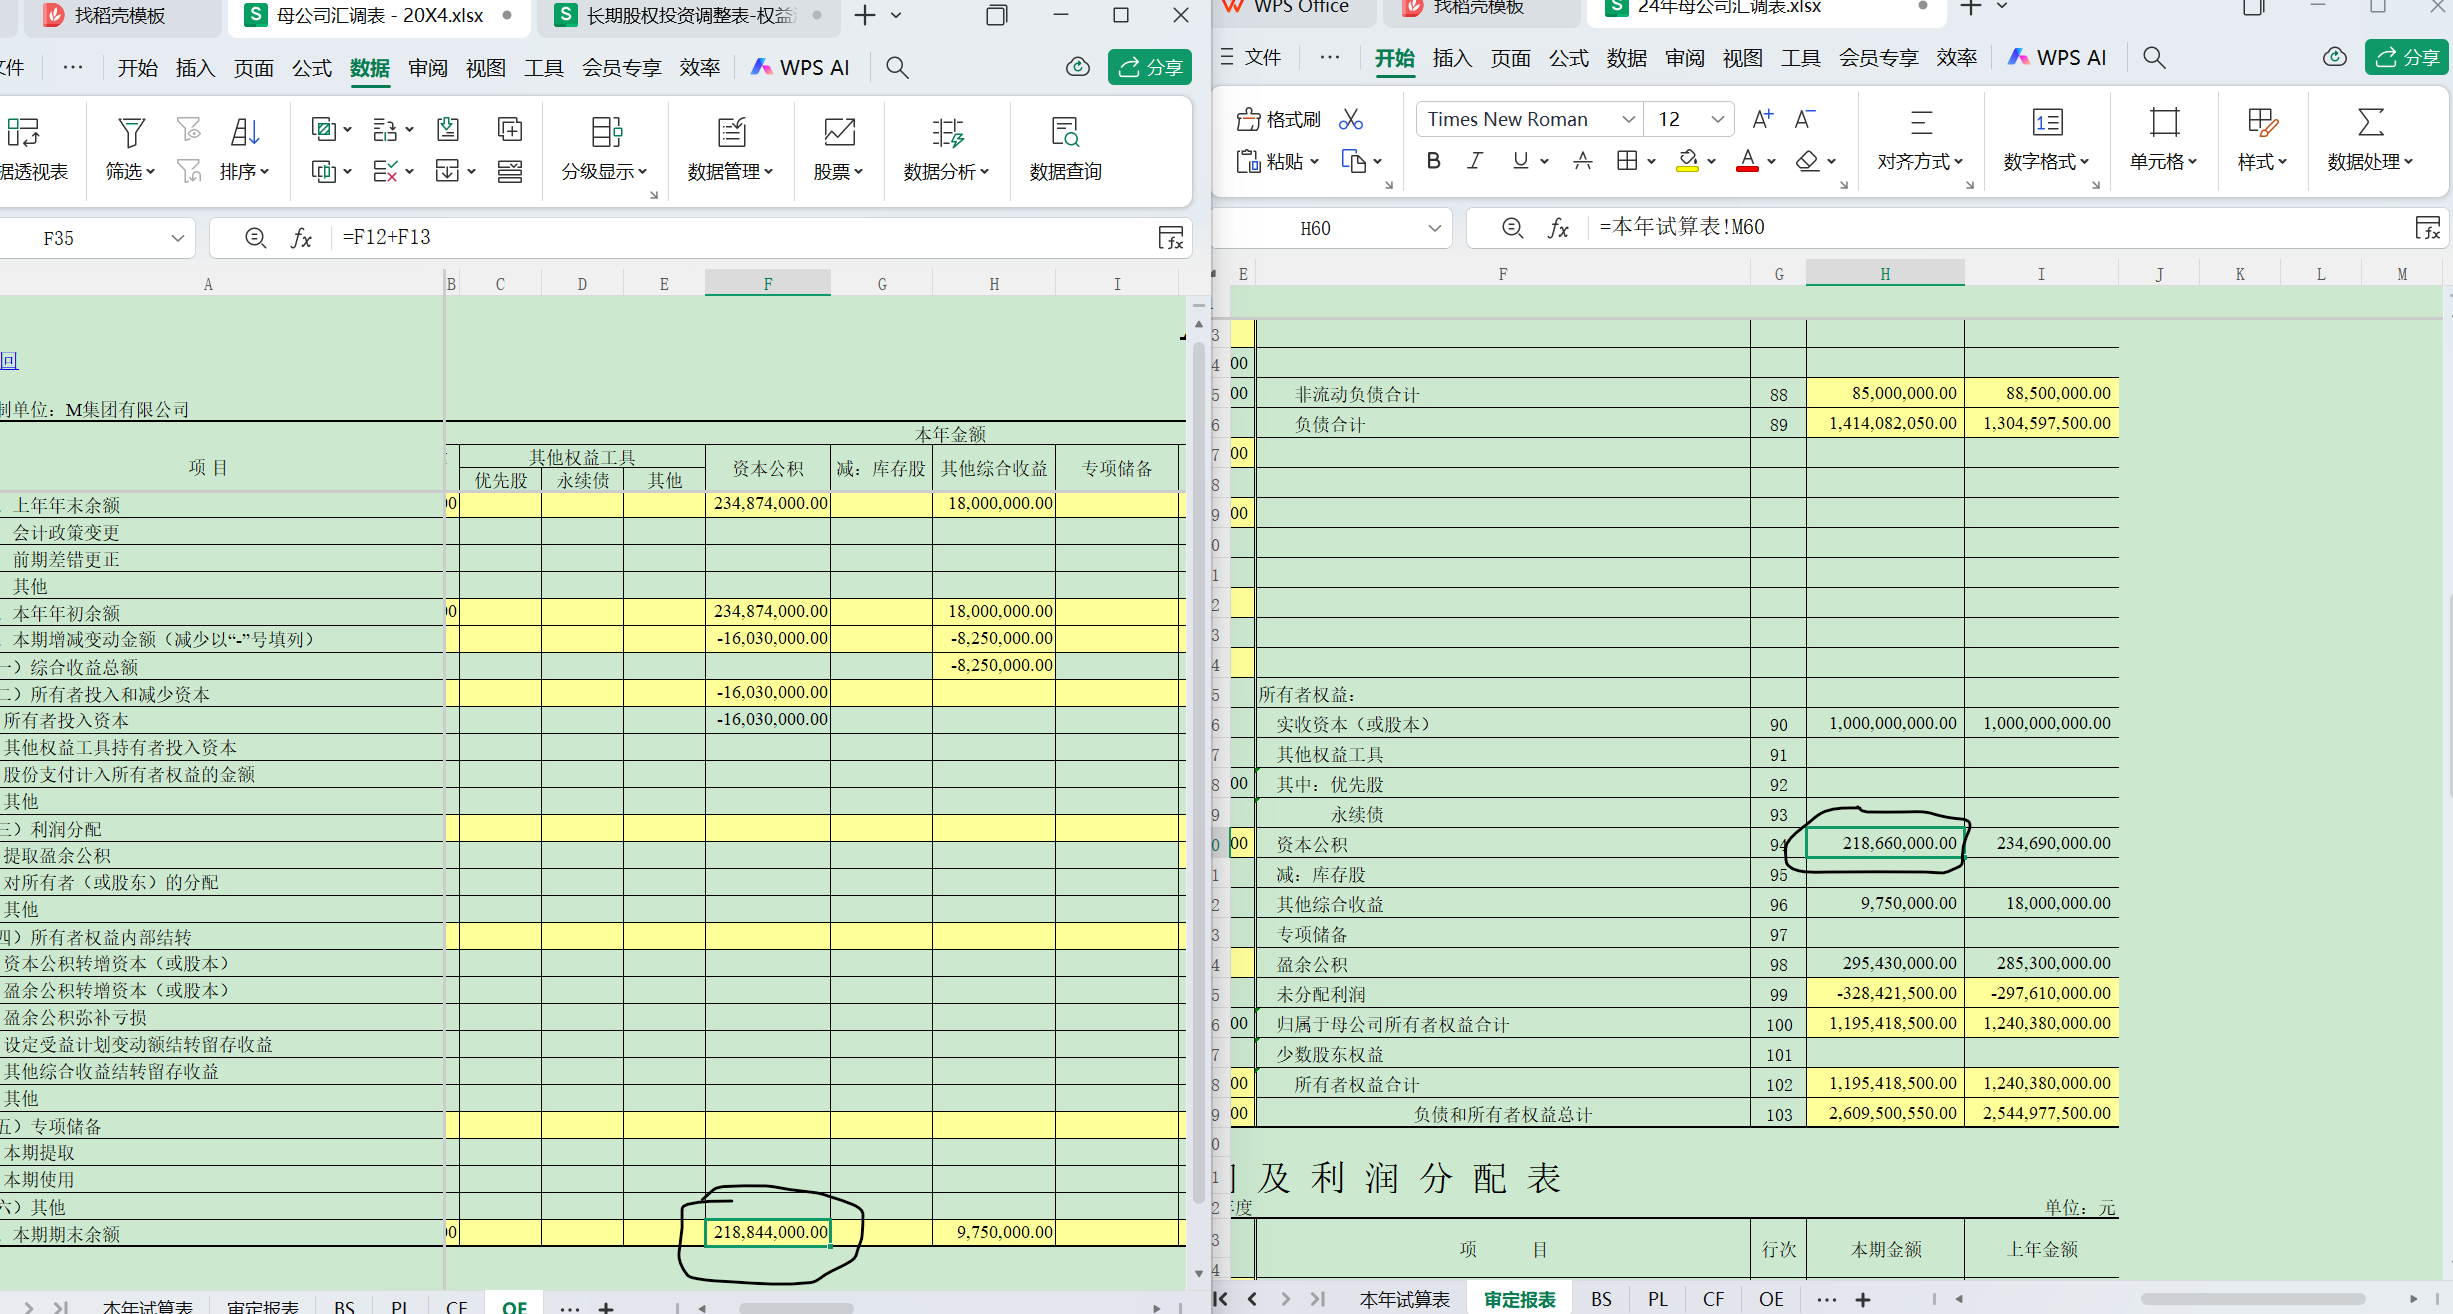The image size is (2453, 1314).
Task: Click the Strikethrough text icon
Action: point(1583,161)
